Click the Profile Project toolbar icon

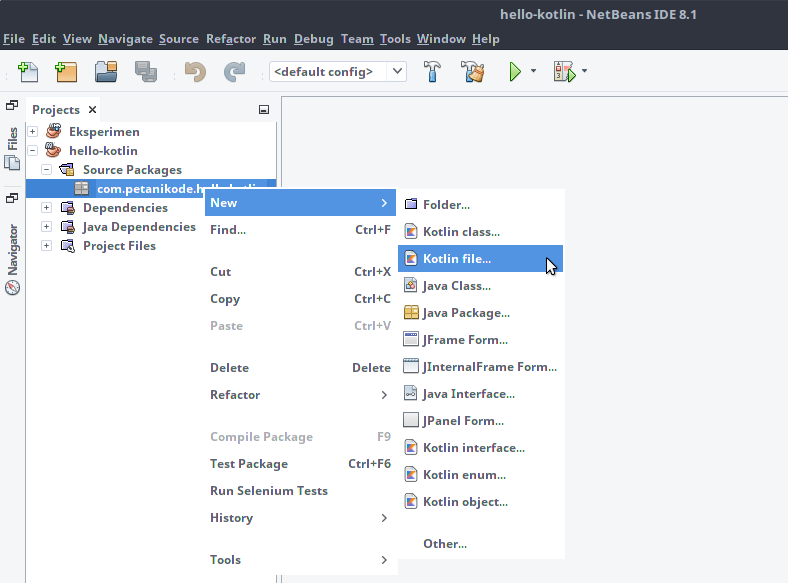(x=564, y=71)
